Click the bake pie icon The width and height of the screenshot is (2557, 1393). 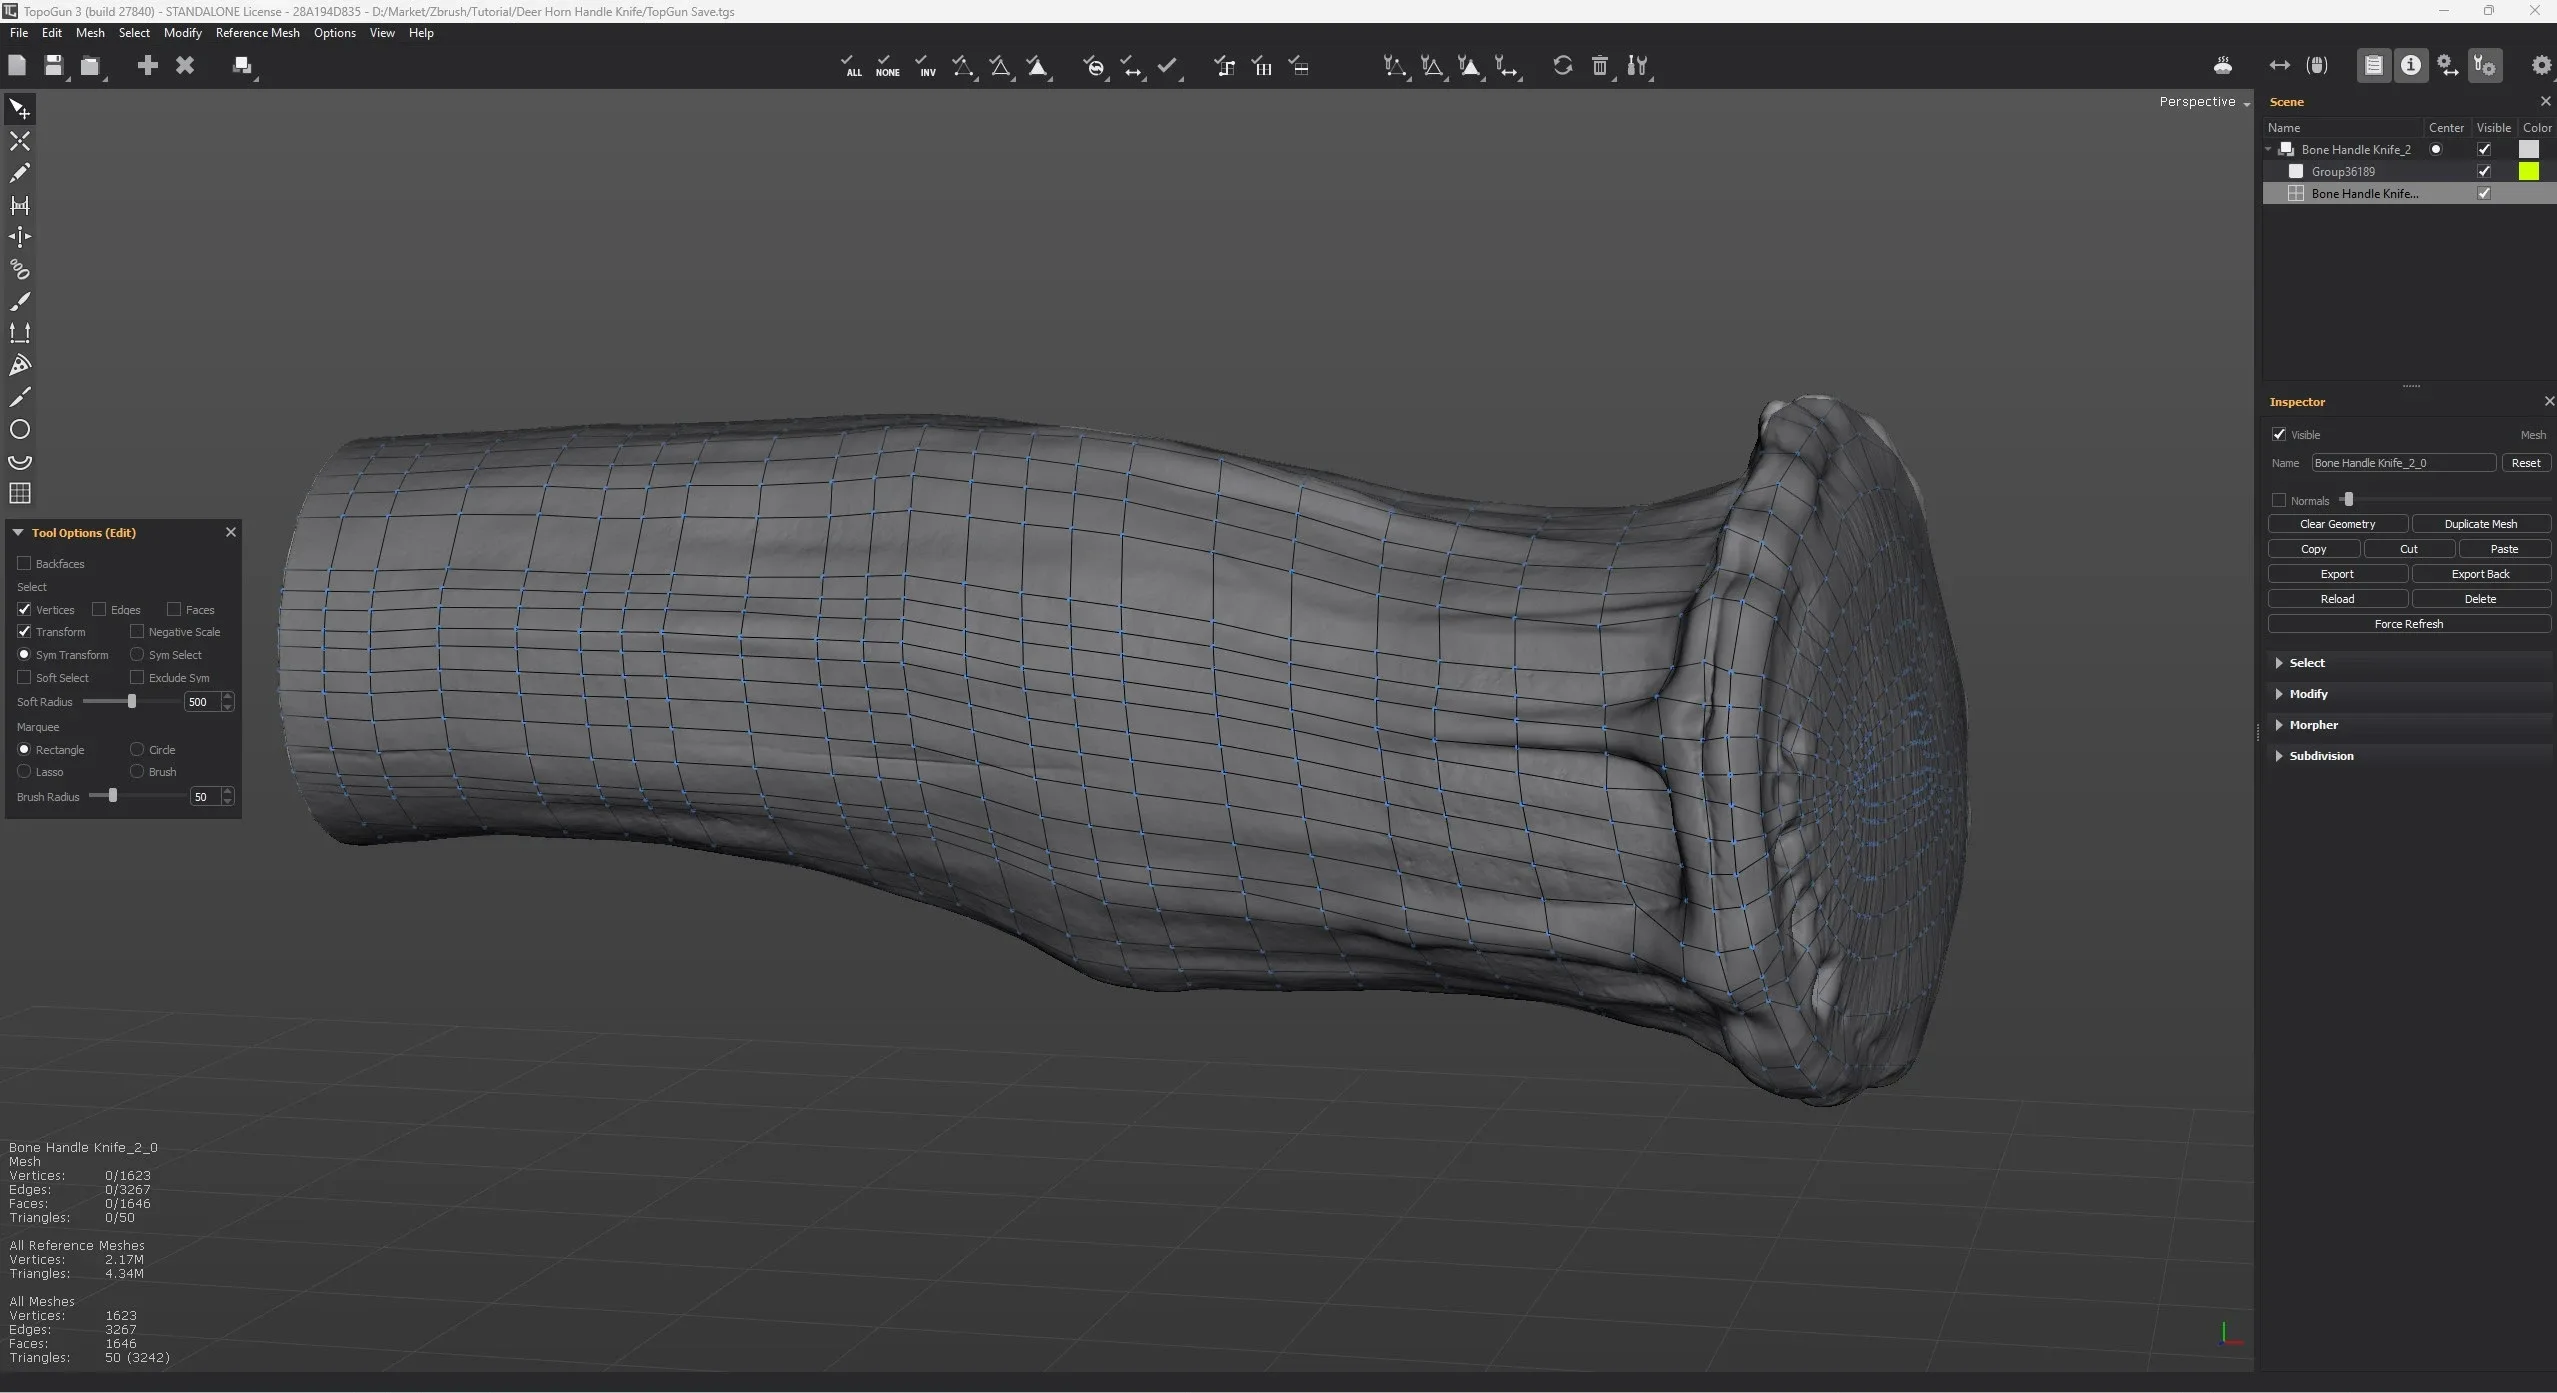coord(2222,66)
